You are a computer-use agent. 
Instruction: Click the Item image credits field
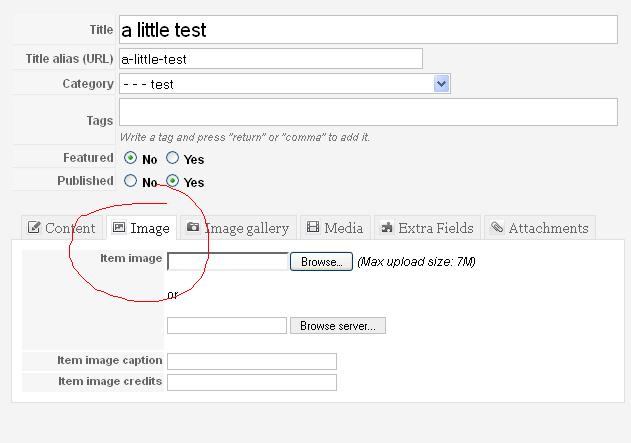pyautogui.click(x=252, y=382)
